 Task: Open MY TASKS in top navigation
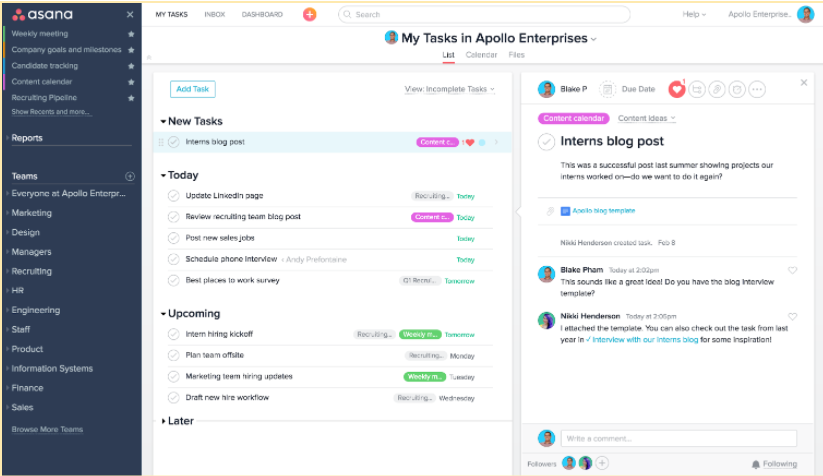[171, 15]
